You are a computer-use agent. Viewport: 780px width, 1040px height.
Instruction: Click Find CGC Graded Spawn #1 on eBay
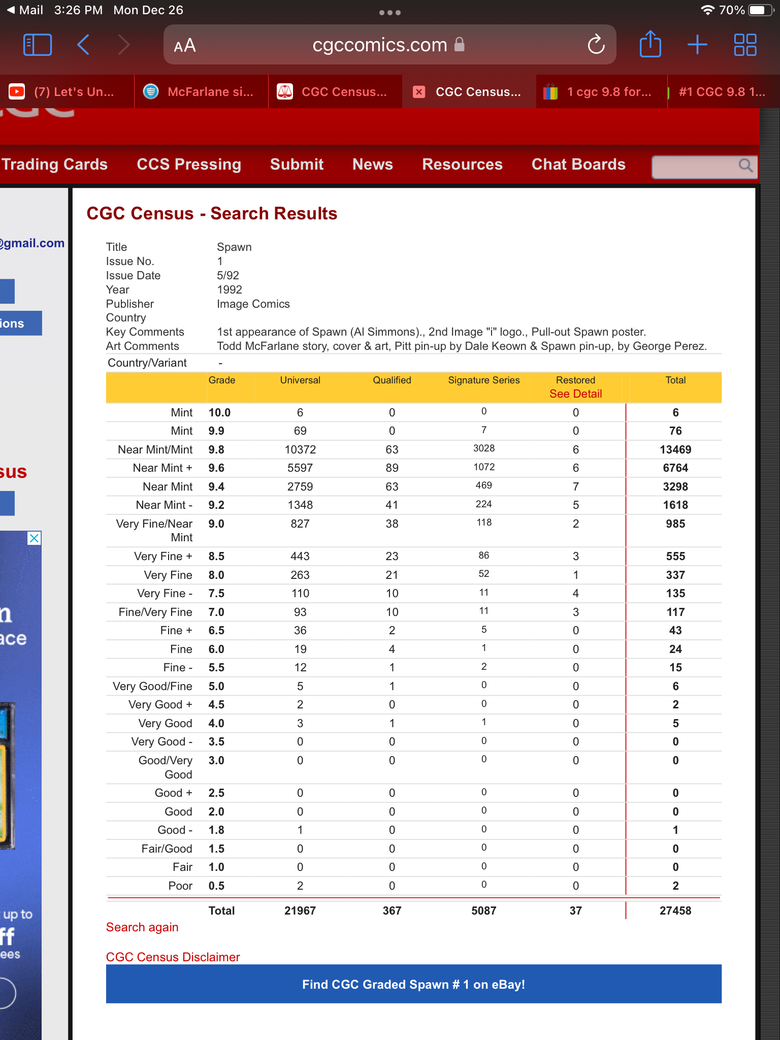pos(413,984)
